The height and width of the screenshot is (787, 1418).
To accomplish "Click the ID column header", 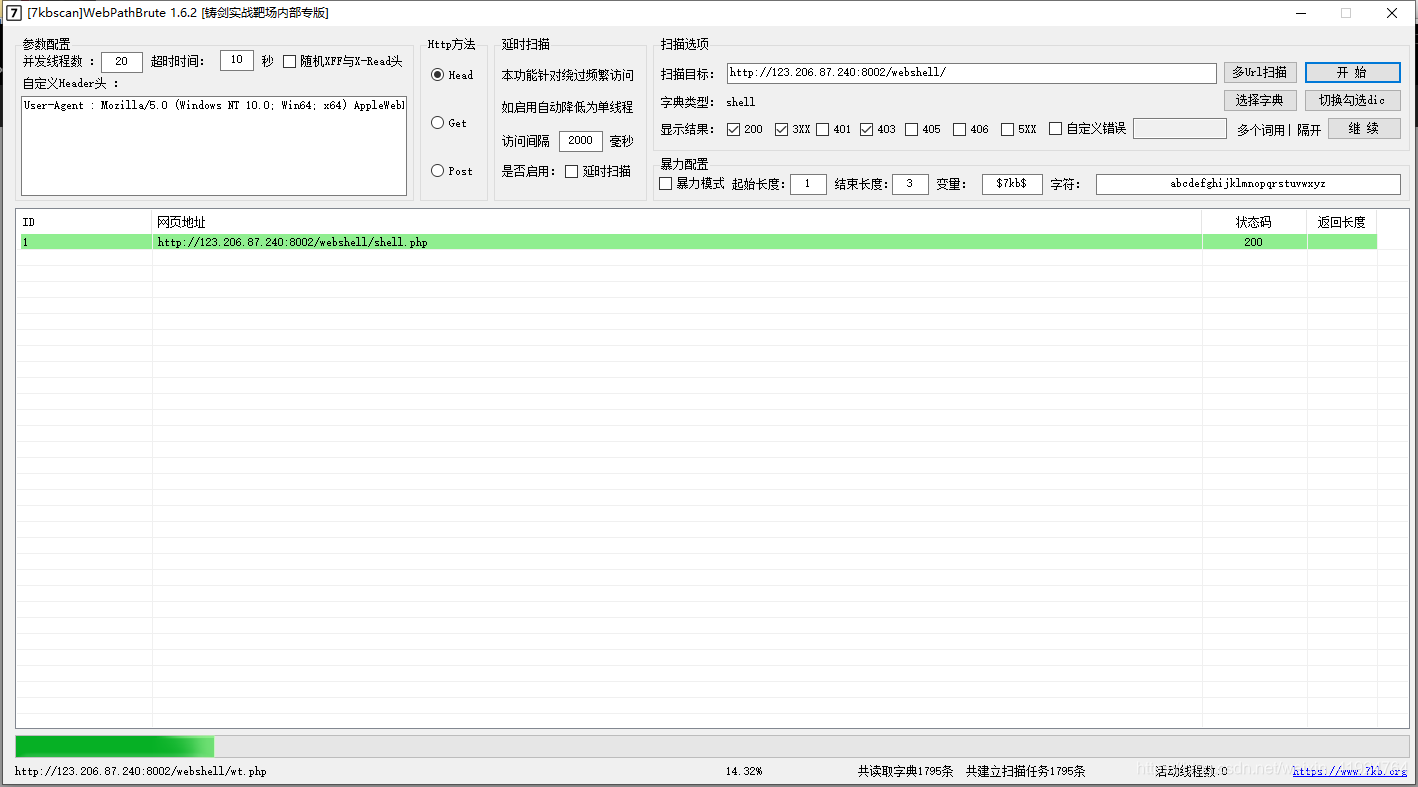I will coord(85,222).
